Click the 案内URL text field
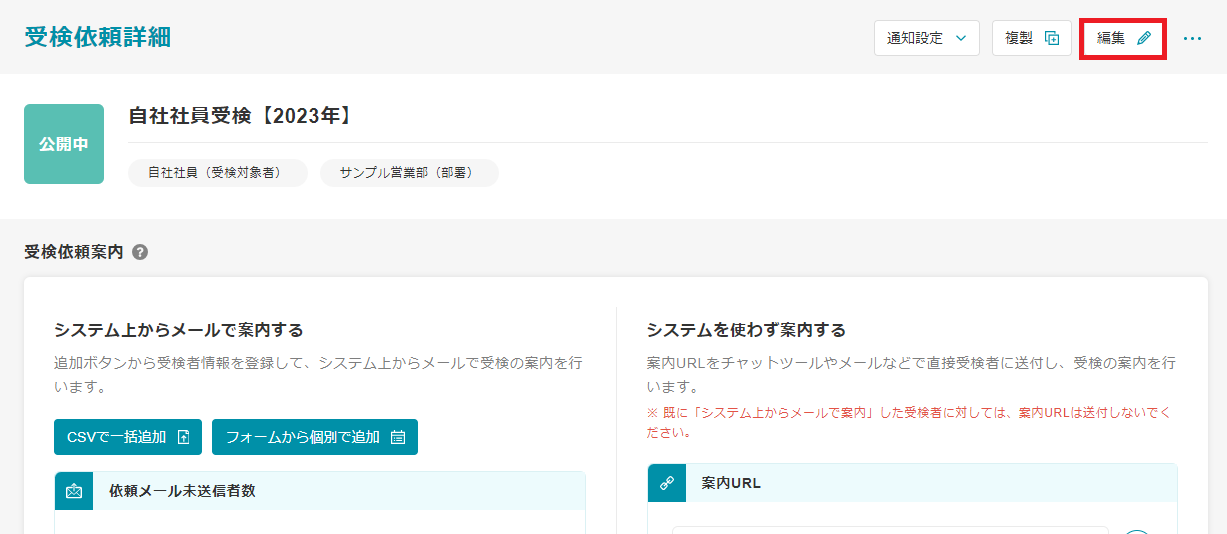The width and height of the screenshot is (1227, 534). point(890,529)
